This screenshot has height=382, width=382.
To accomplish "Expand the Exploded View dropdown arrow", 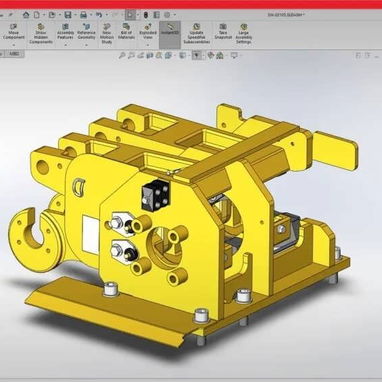I will [x=148, y=44].
